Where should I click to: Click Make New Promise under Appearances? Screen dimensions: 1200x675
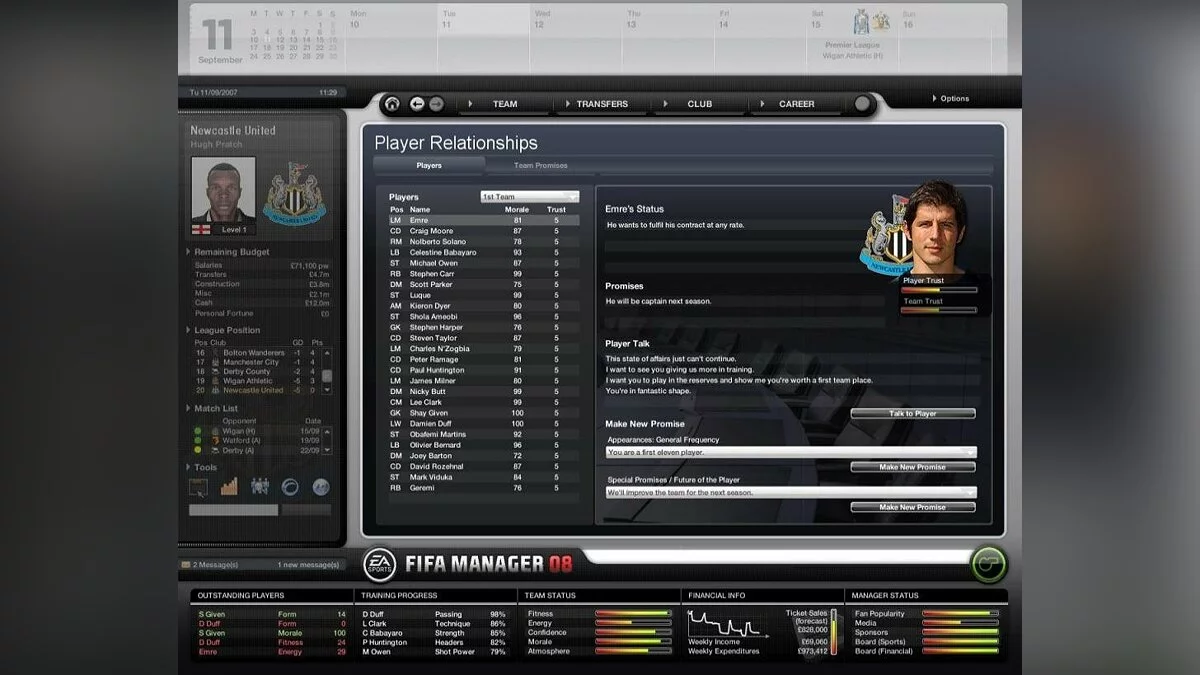913,467
